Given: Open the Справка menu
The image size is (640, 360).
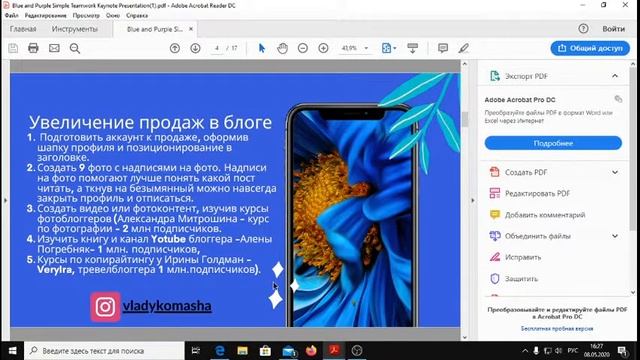Looking at the screenshot, I should tap(137, 16).
